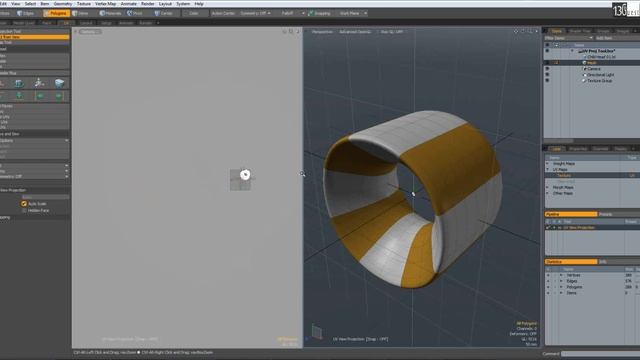The height and width of the screenshot is (360, 640).
Task: Open Items tab in right panel
Action: click(556, 31)
